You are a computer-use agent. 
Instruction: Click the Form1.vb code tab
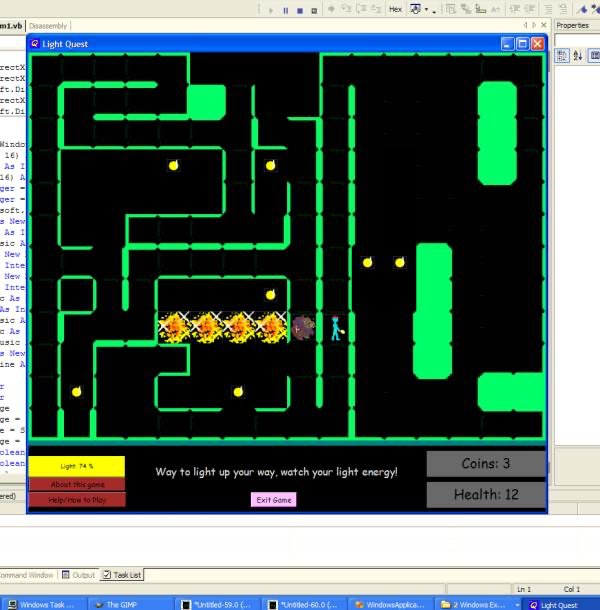[x=11, y=26]
